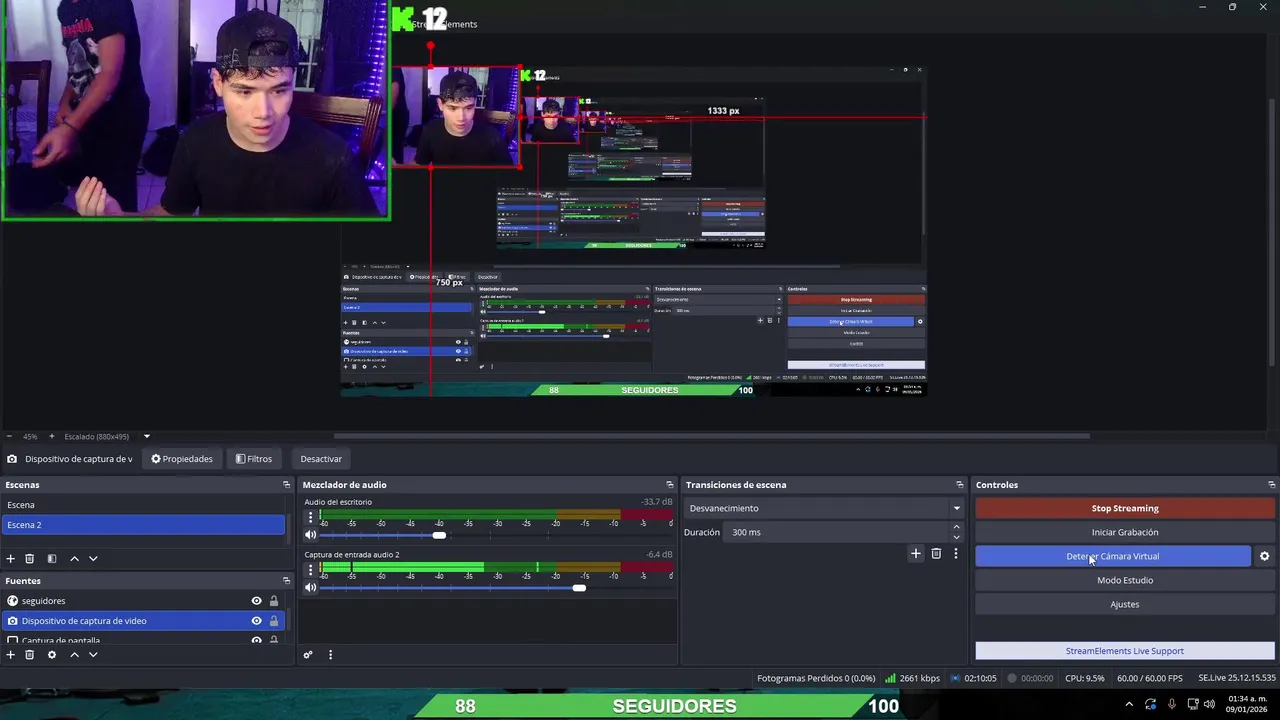Click Detener Cámara Virtual
The image size is (1280, 720).
point(1113,556)
